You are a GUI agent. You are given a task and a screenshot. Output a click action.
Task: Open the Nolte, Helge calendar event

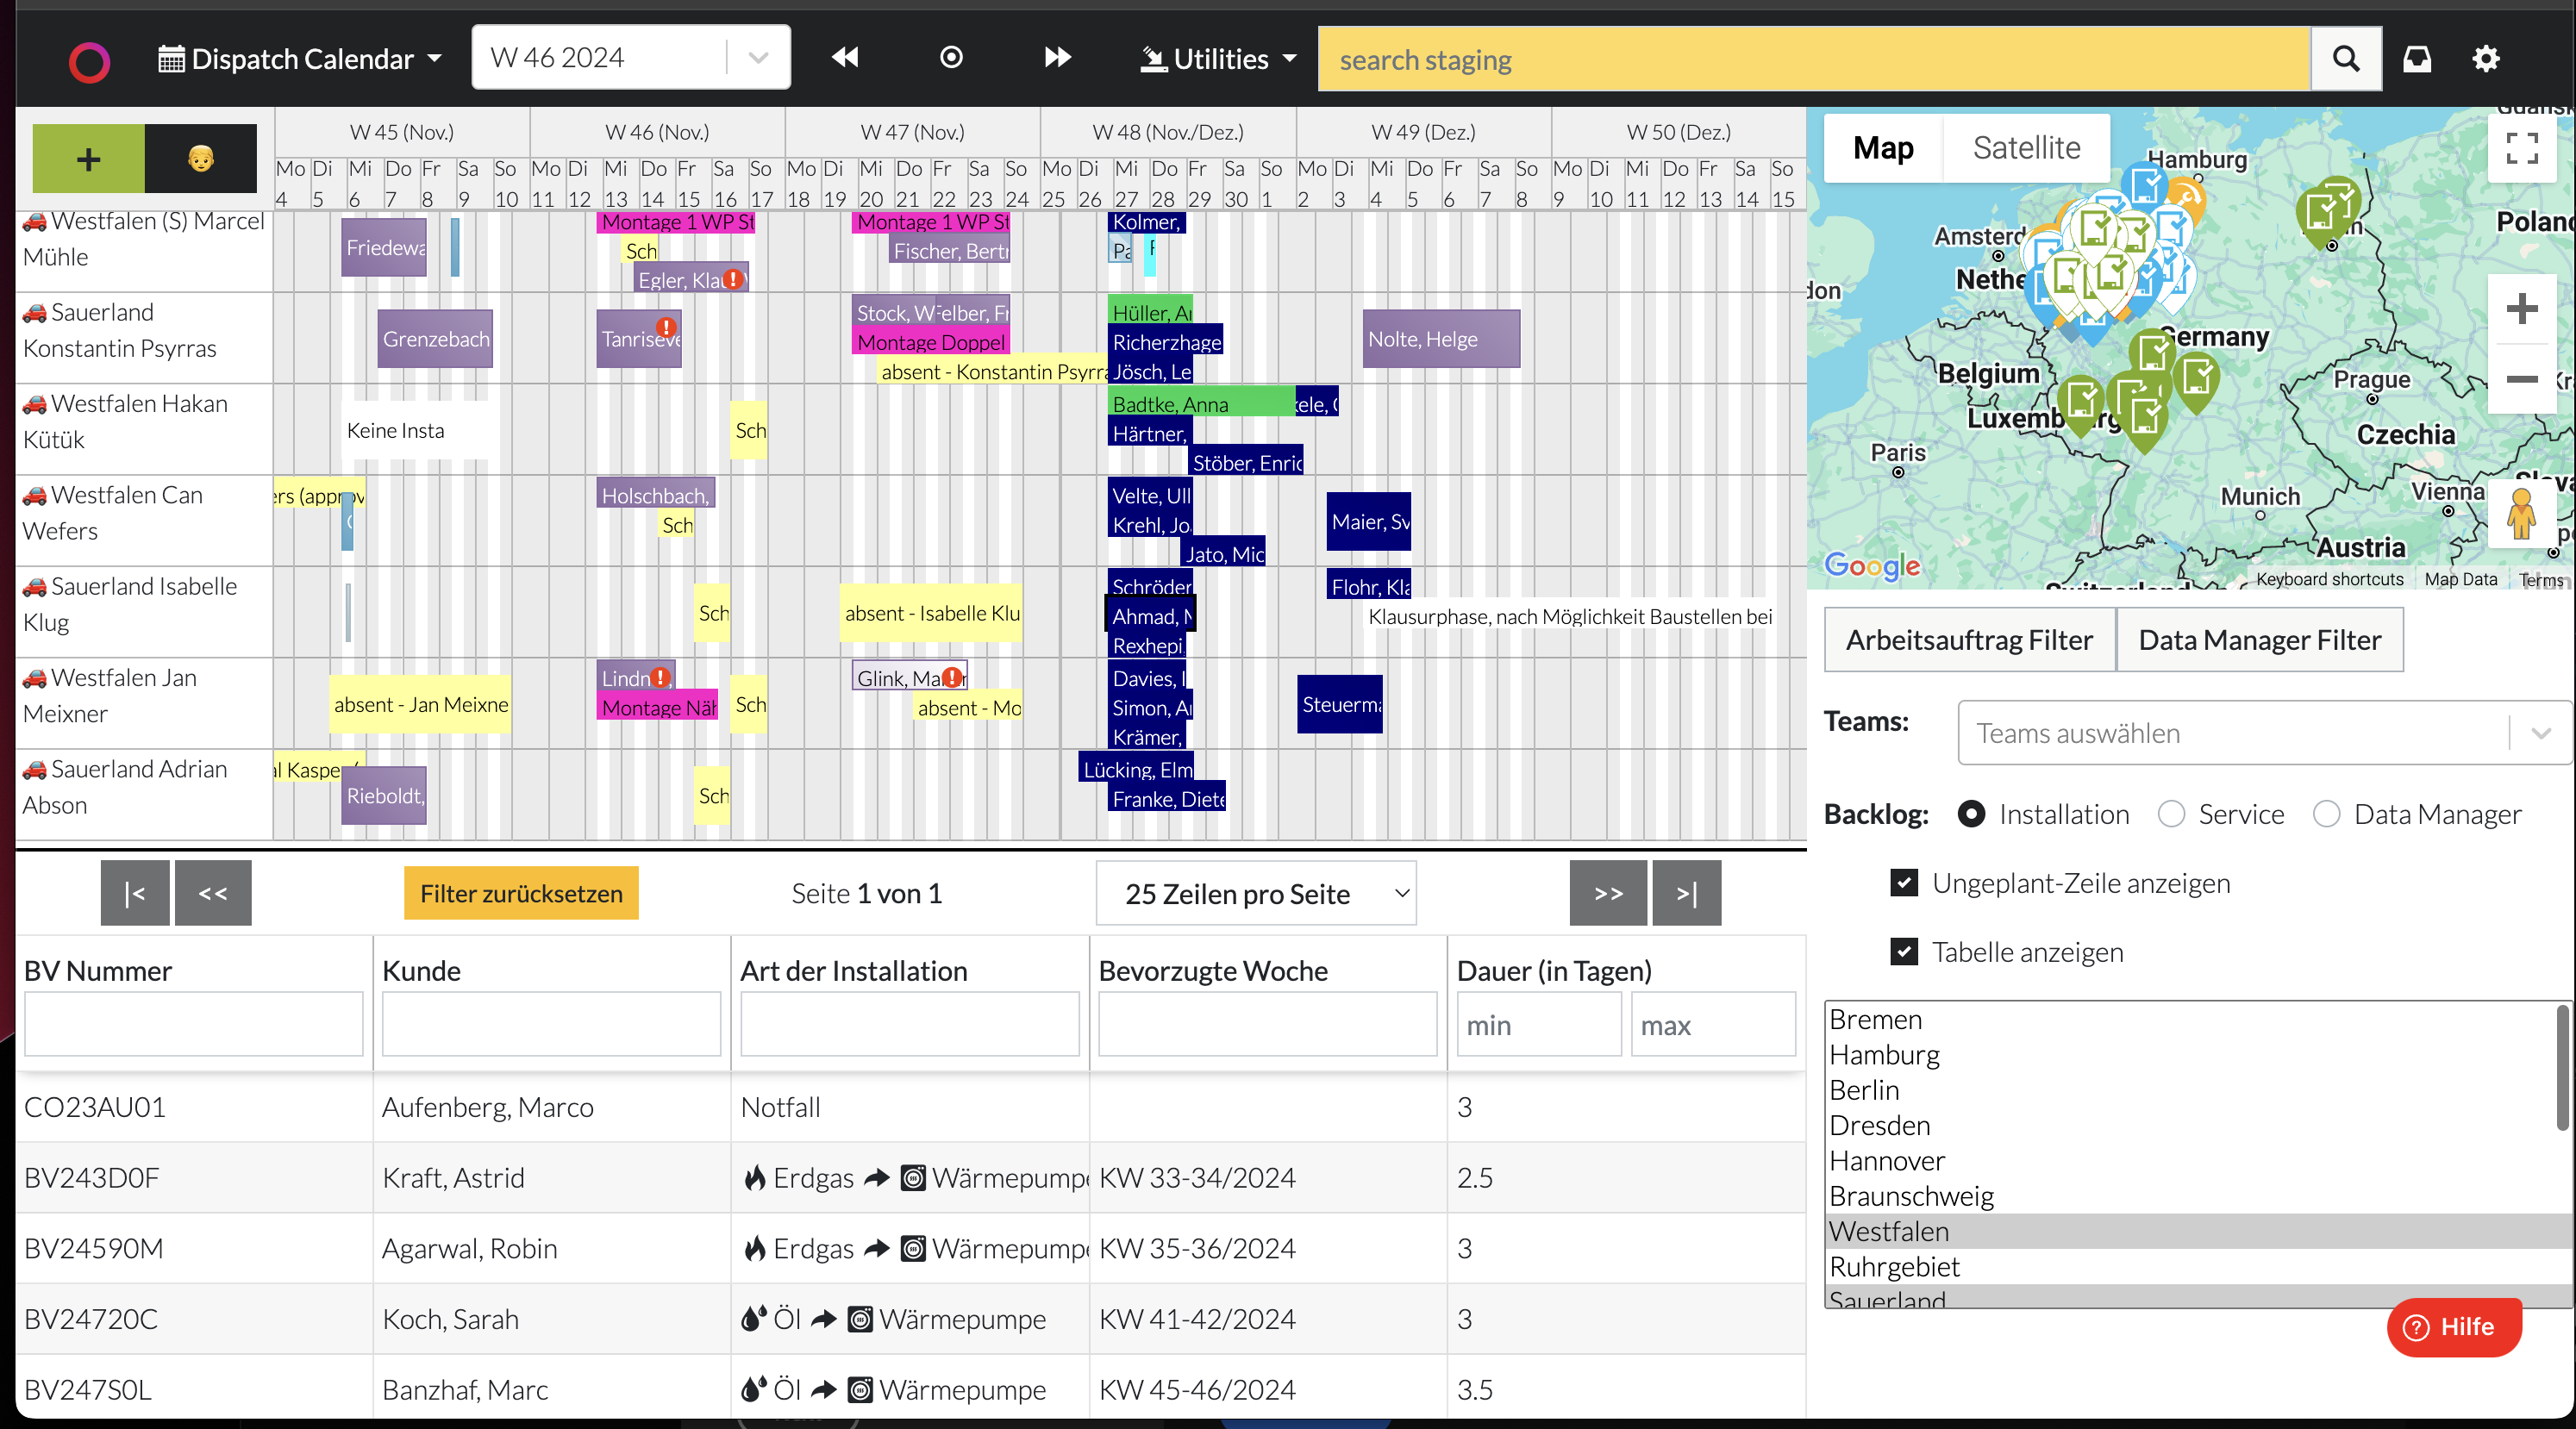[x=1441, y=339]
